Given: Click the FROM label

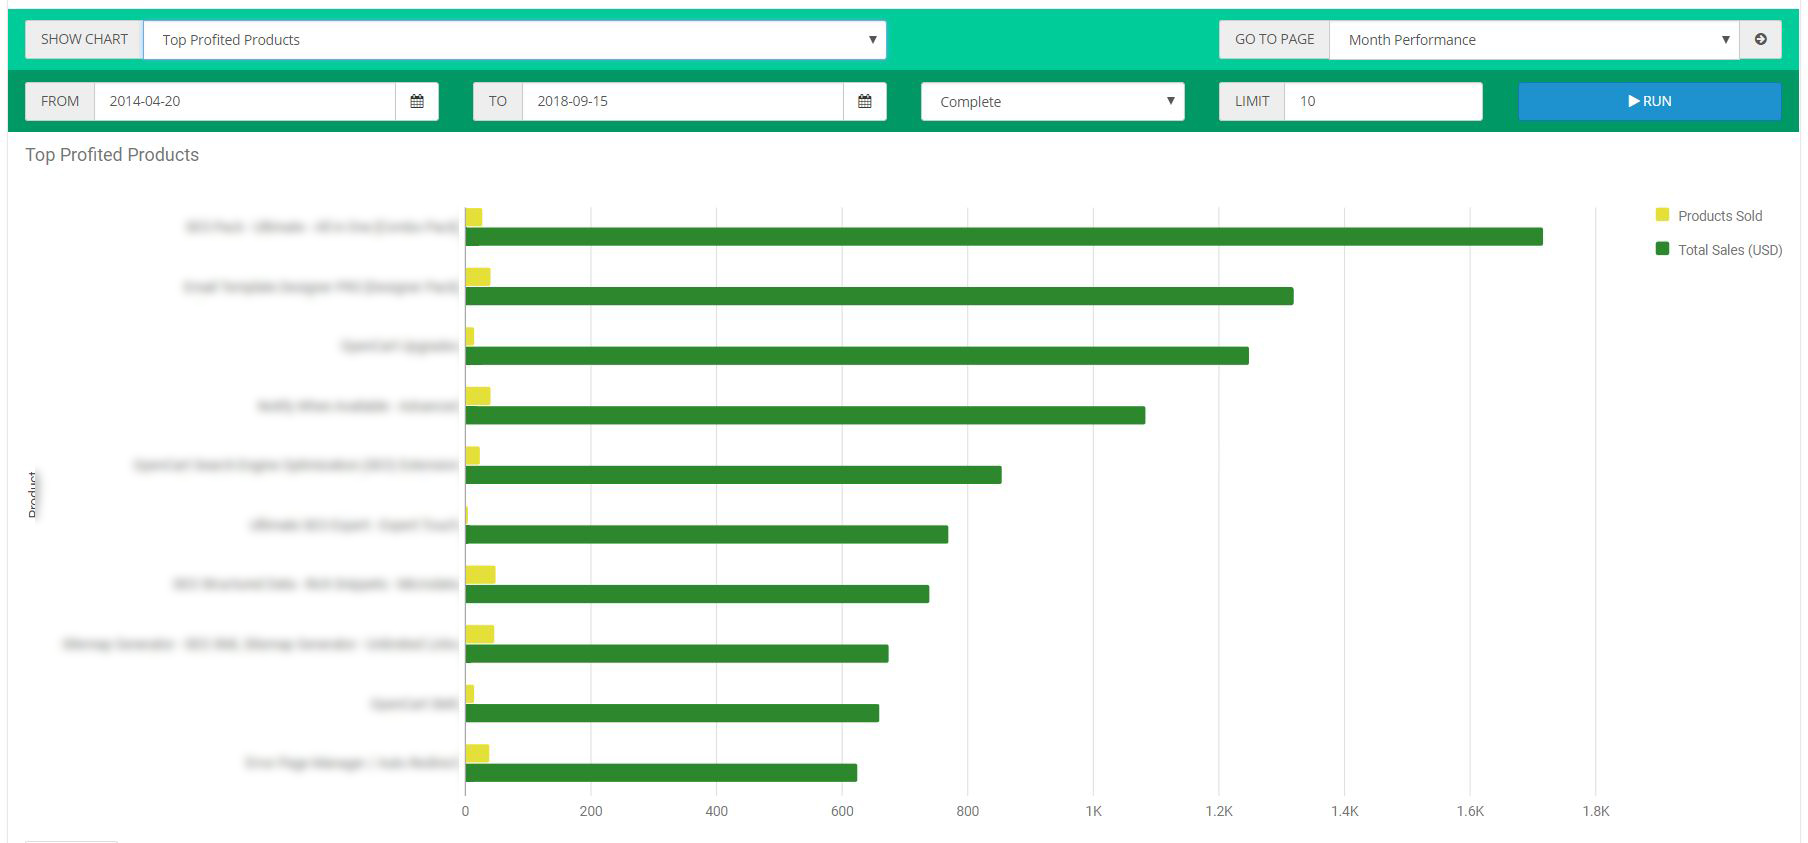Looking at the screenshot, I should pos(60,101).
